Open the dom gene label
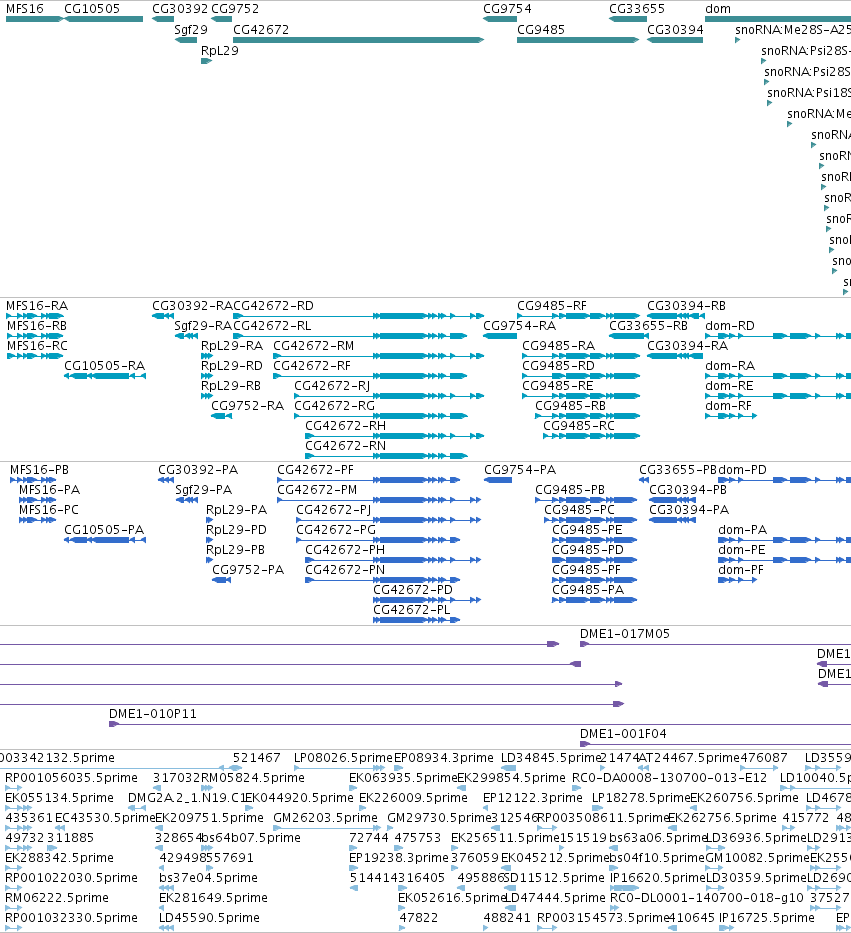 click(718, 9)
